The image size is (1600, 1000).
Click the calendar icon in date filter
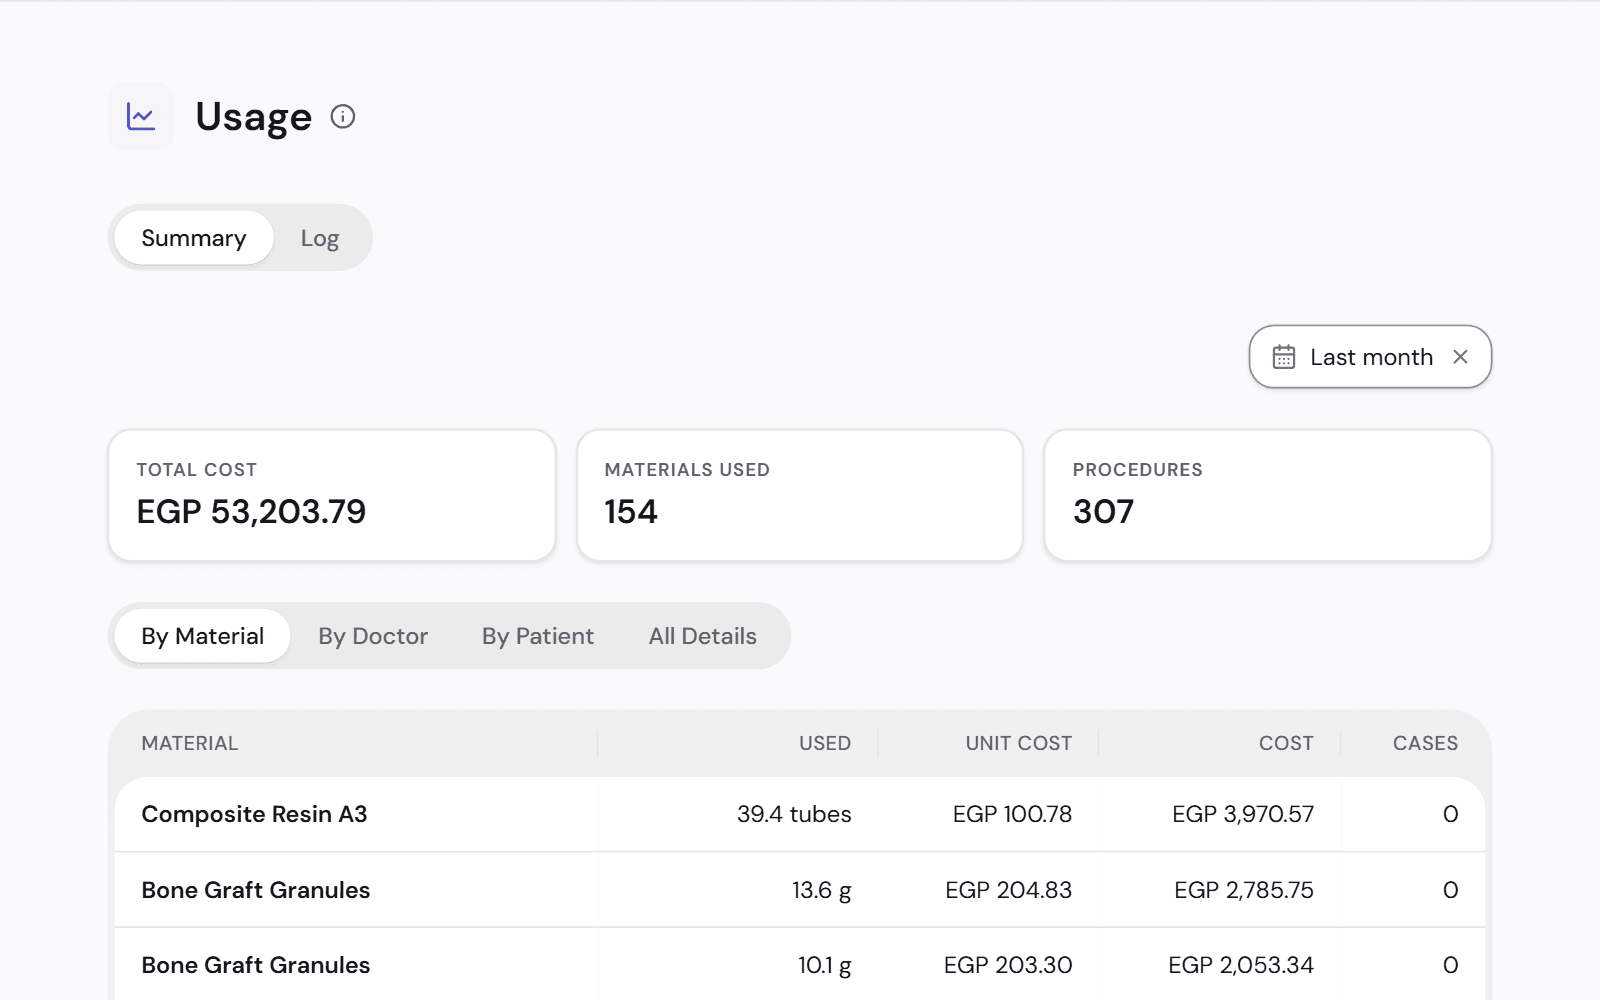pos(1284,357)
